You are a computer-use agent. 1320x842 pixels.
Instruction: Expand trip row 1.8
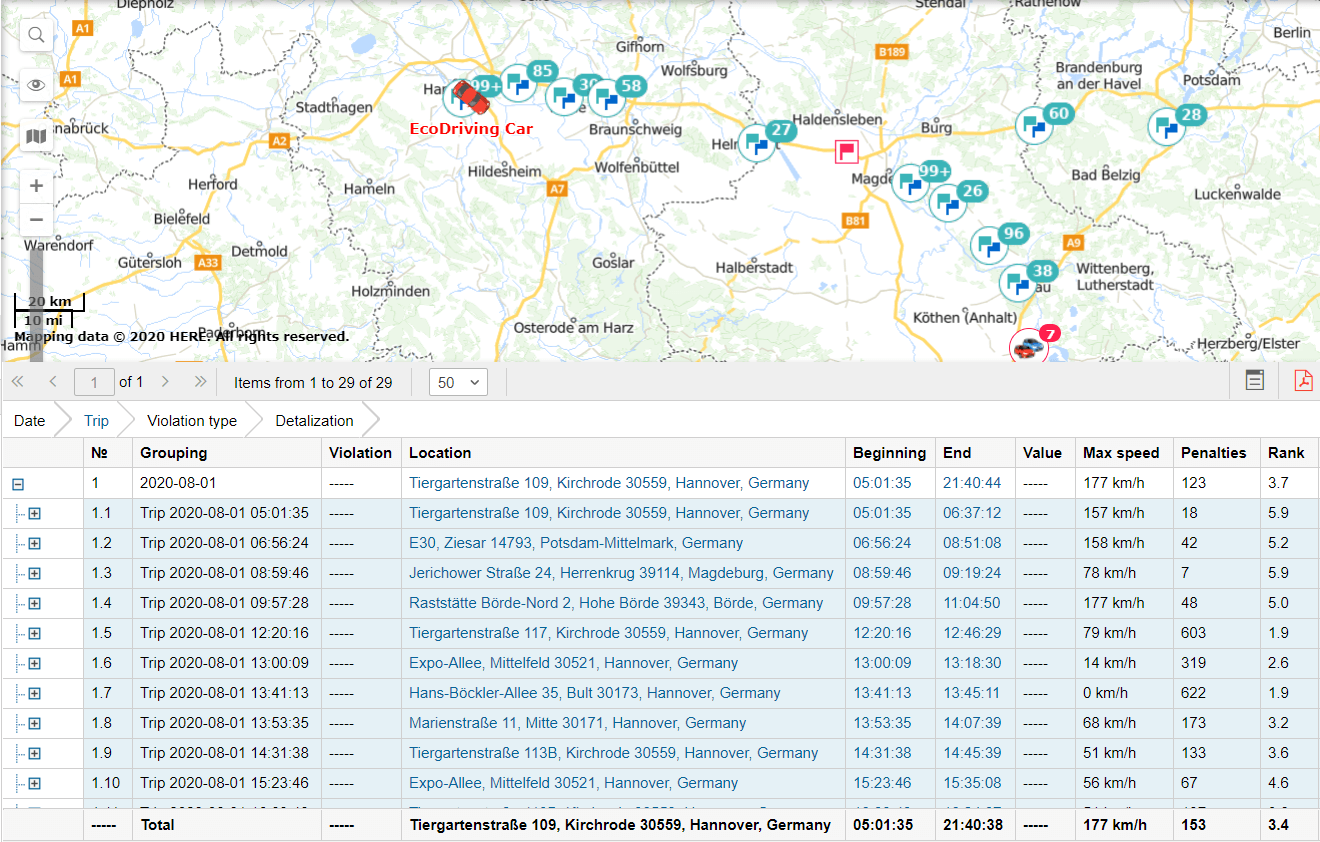[34, 723]
